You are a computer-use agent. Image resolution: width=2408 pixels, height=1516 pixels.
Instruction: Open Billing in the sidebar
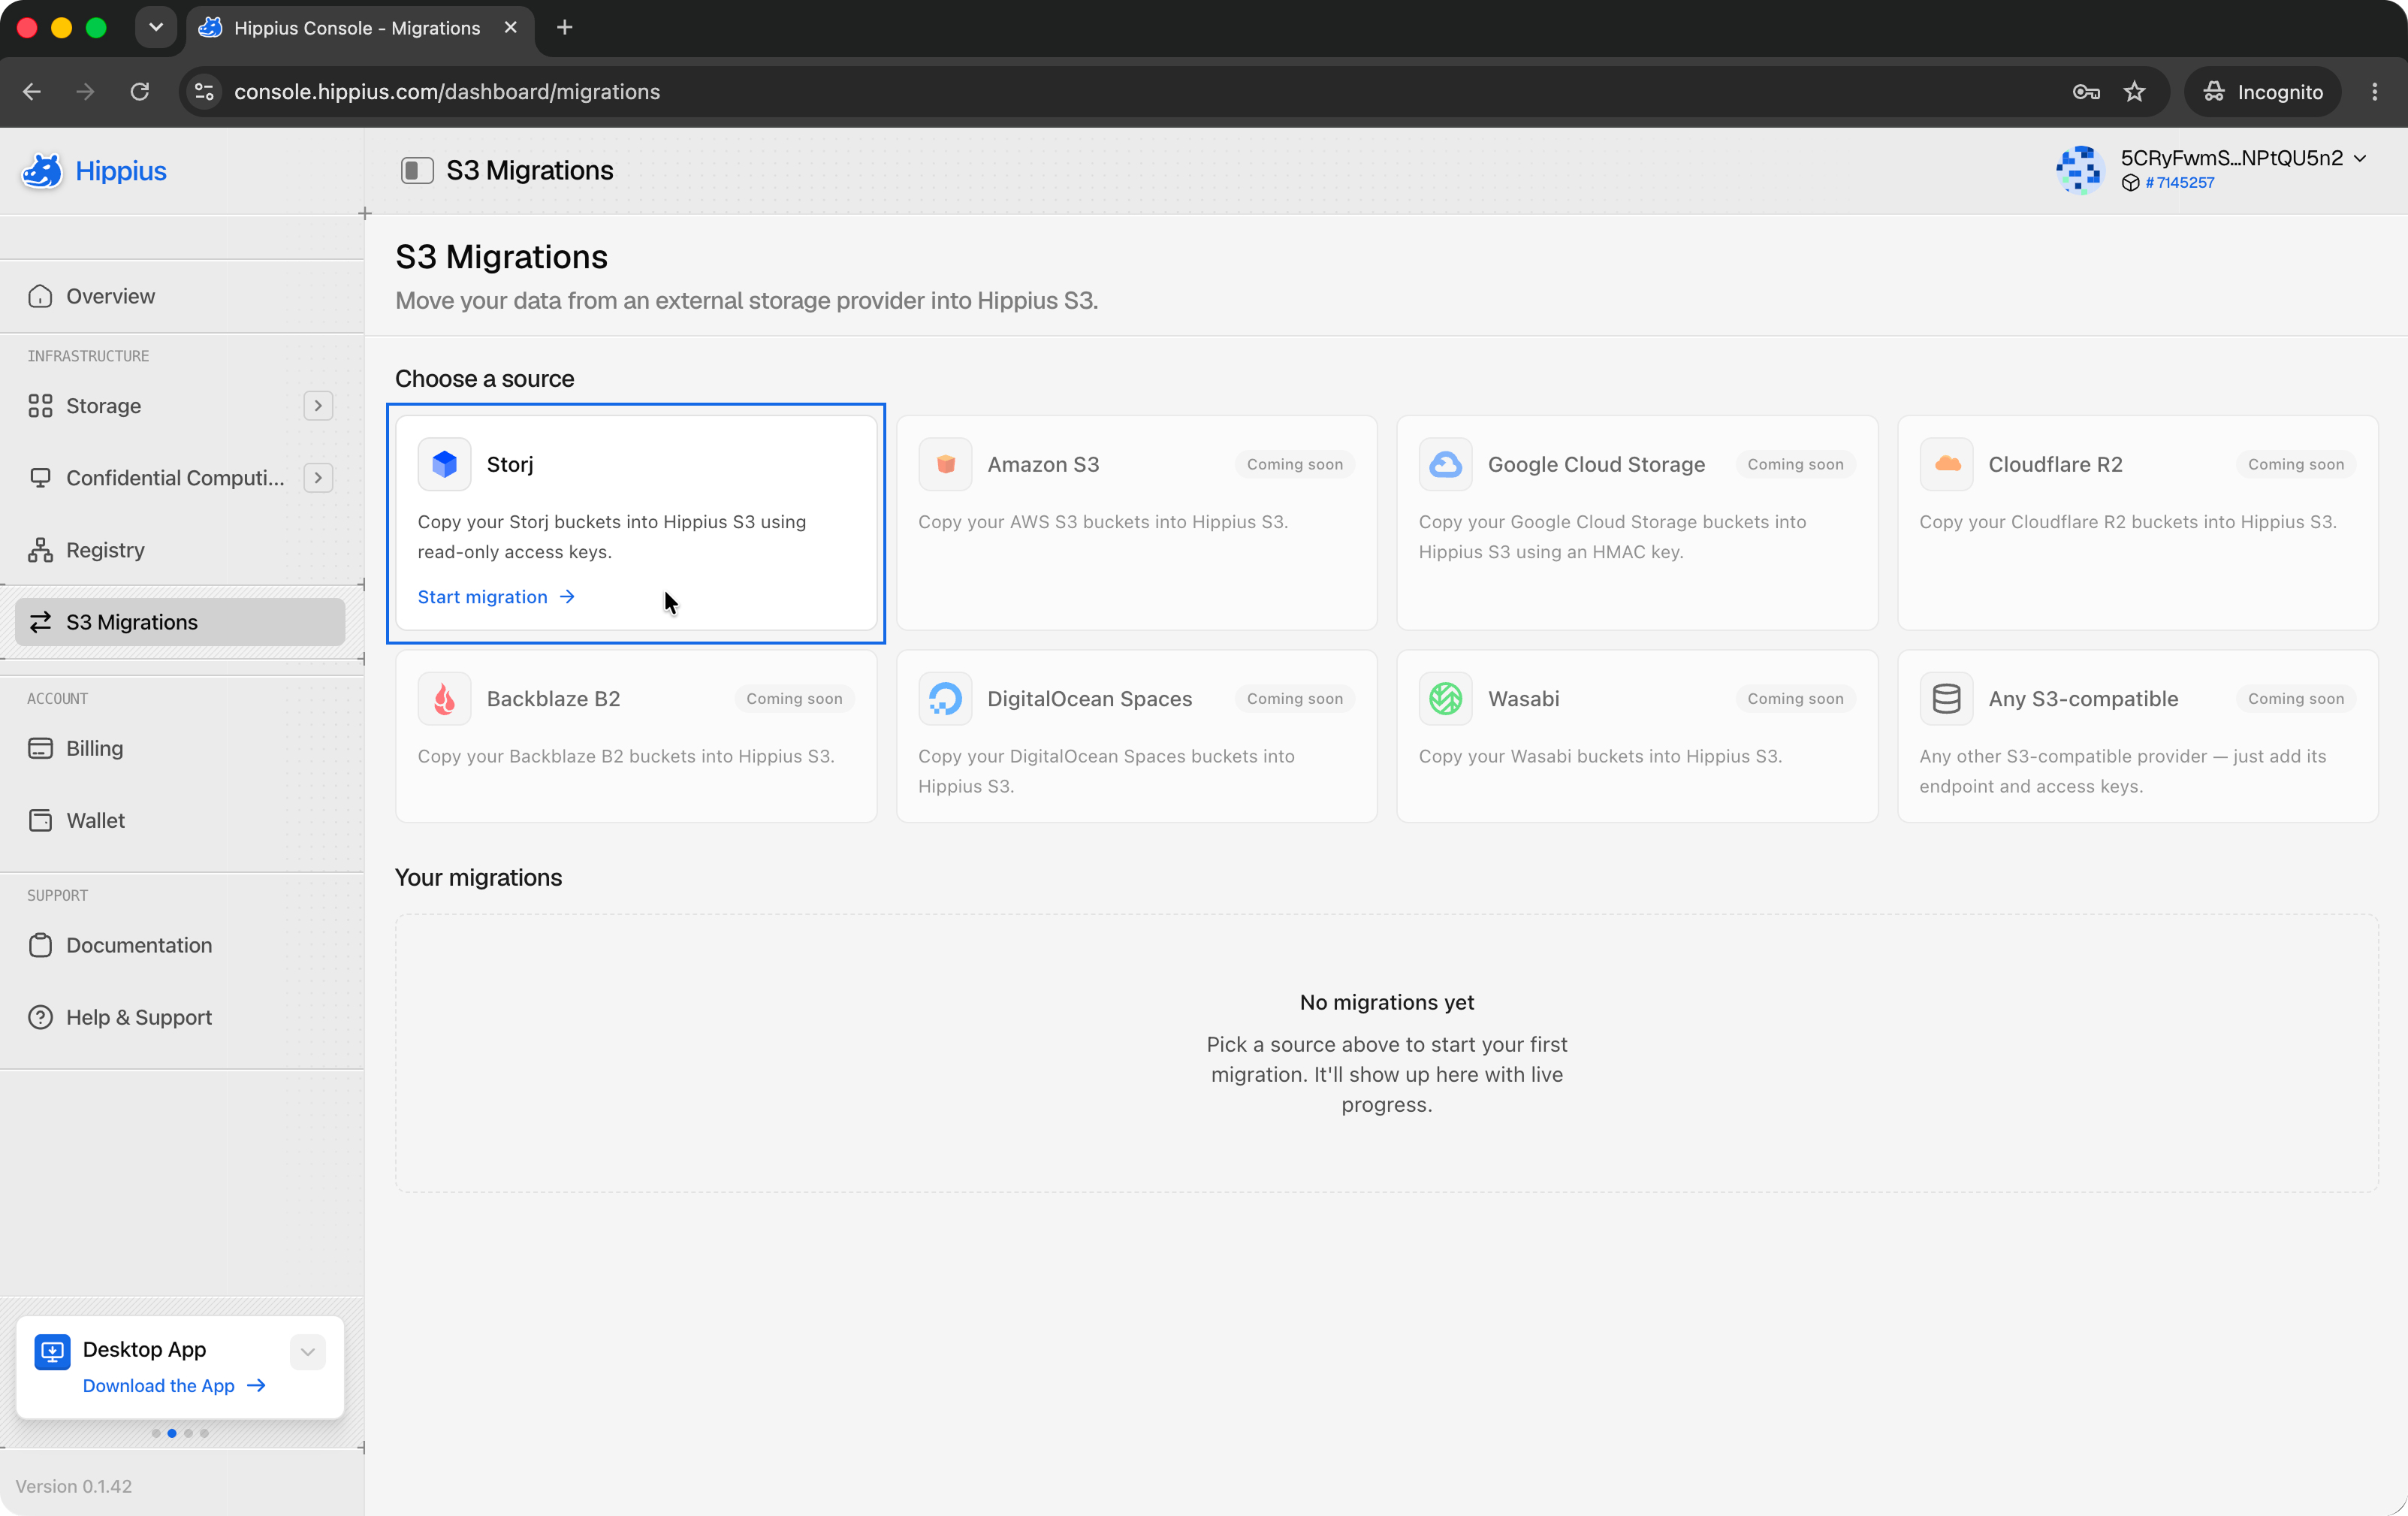[180, 748]
